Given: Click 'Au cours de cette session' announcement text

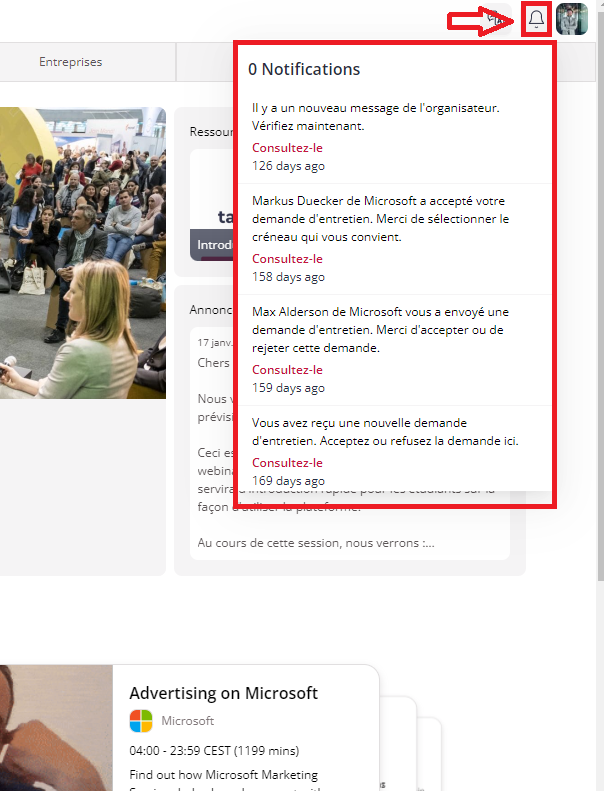Looking at the screenshot, I should tap(316, 543).
